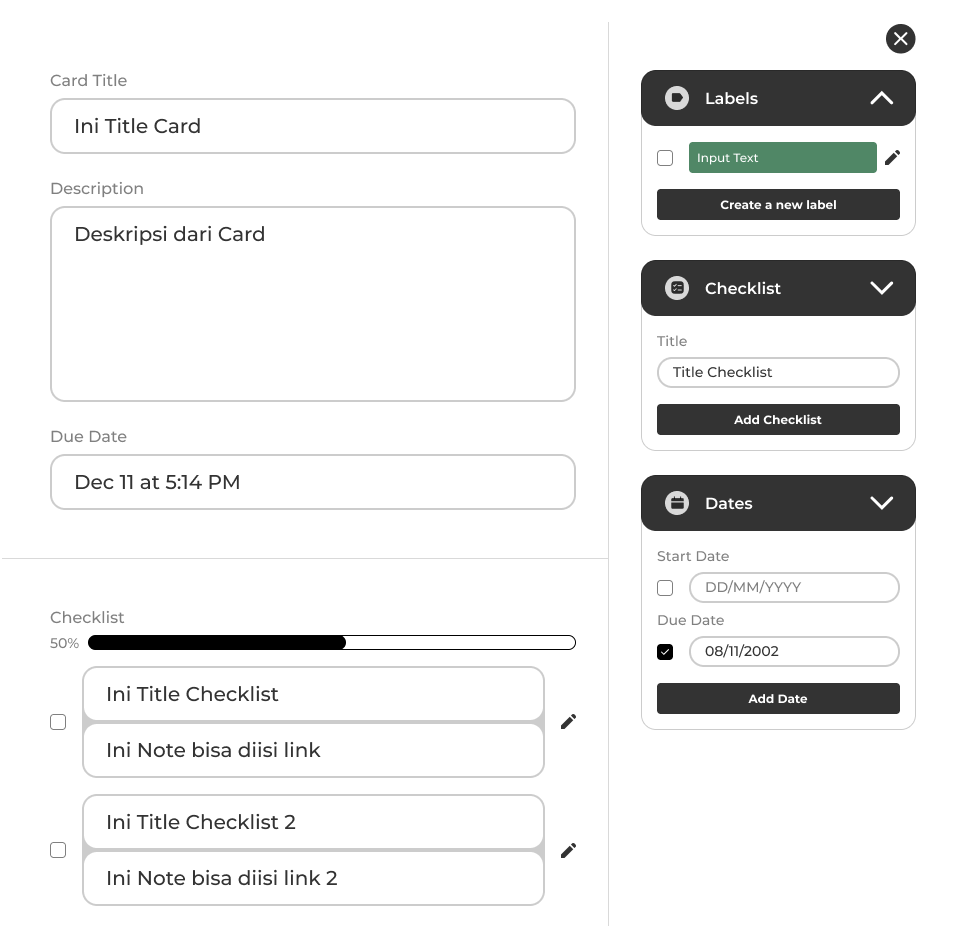Close the card dialog
The height and width of the screenshot is (926, 962).
pos(900,39)
